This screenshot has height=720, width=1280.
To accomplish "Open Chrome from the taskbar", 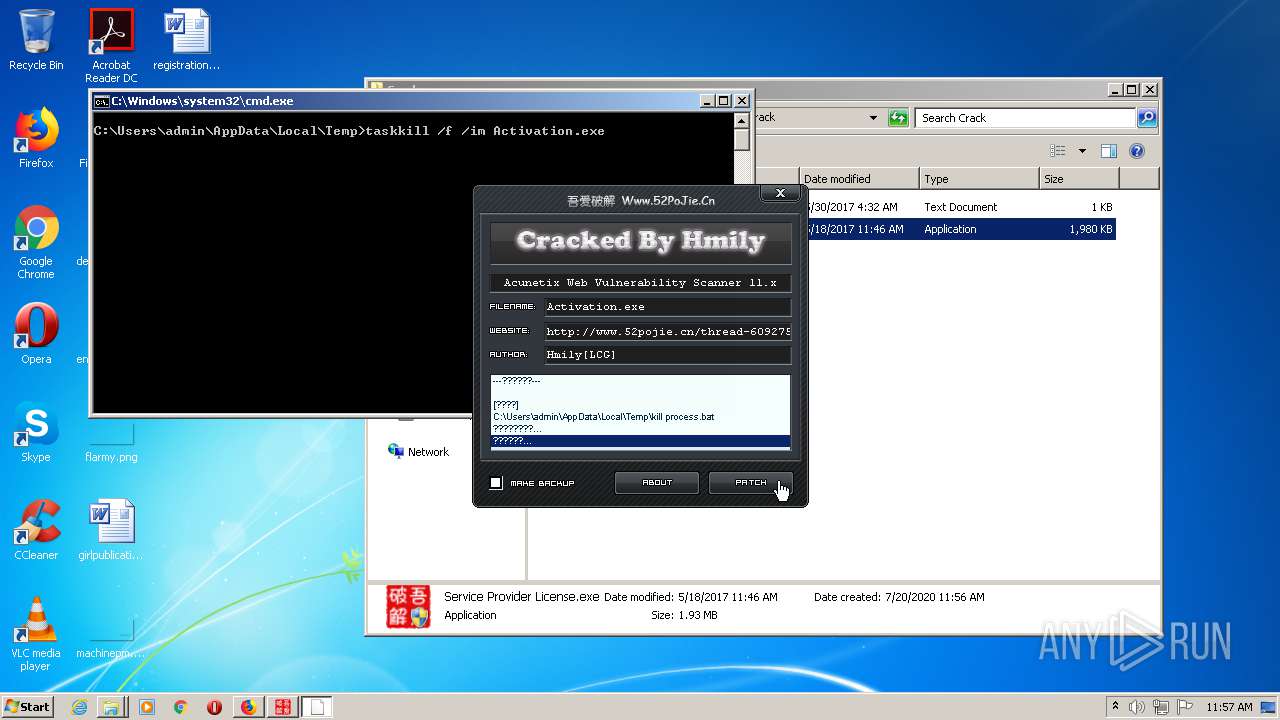I will (x=180, y=707).
